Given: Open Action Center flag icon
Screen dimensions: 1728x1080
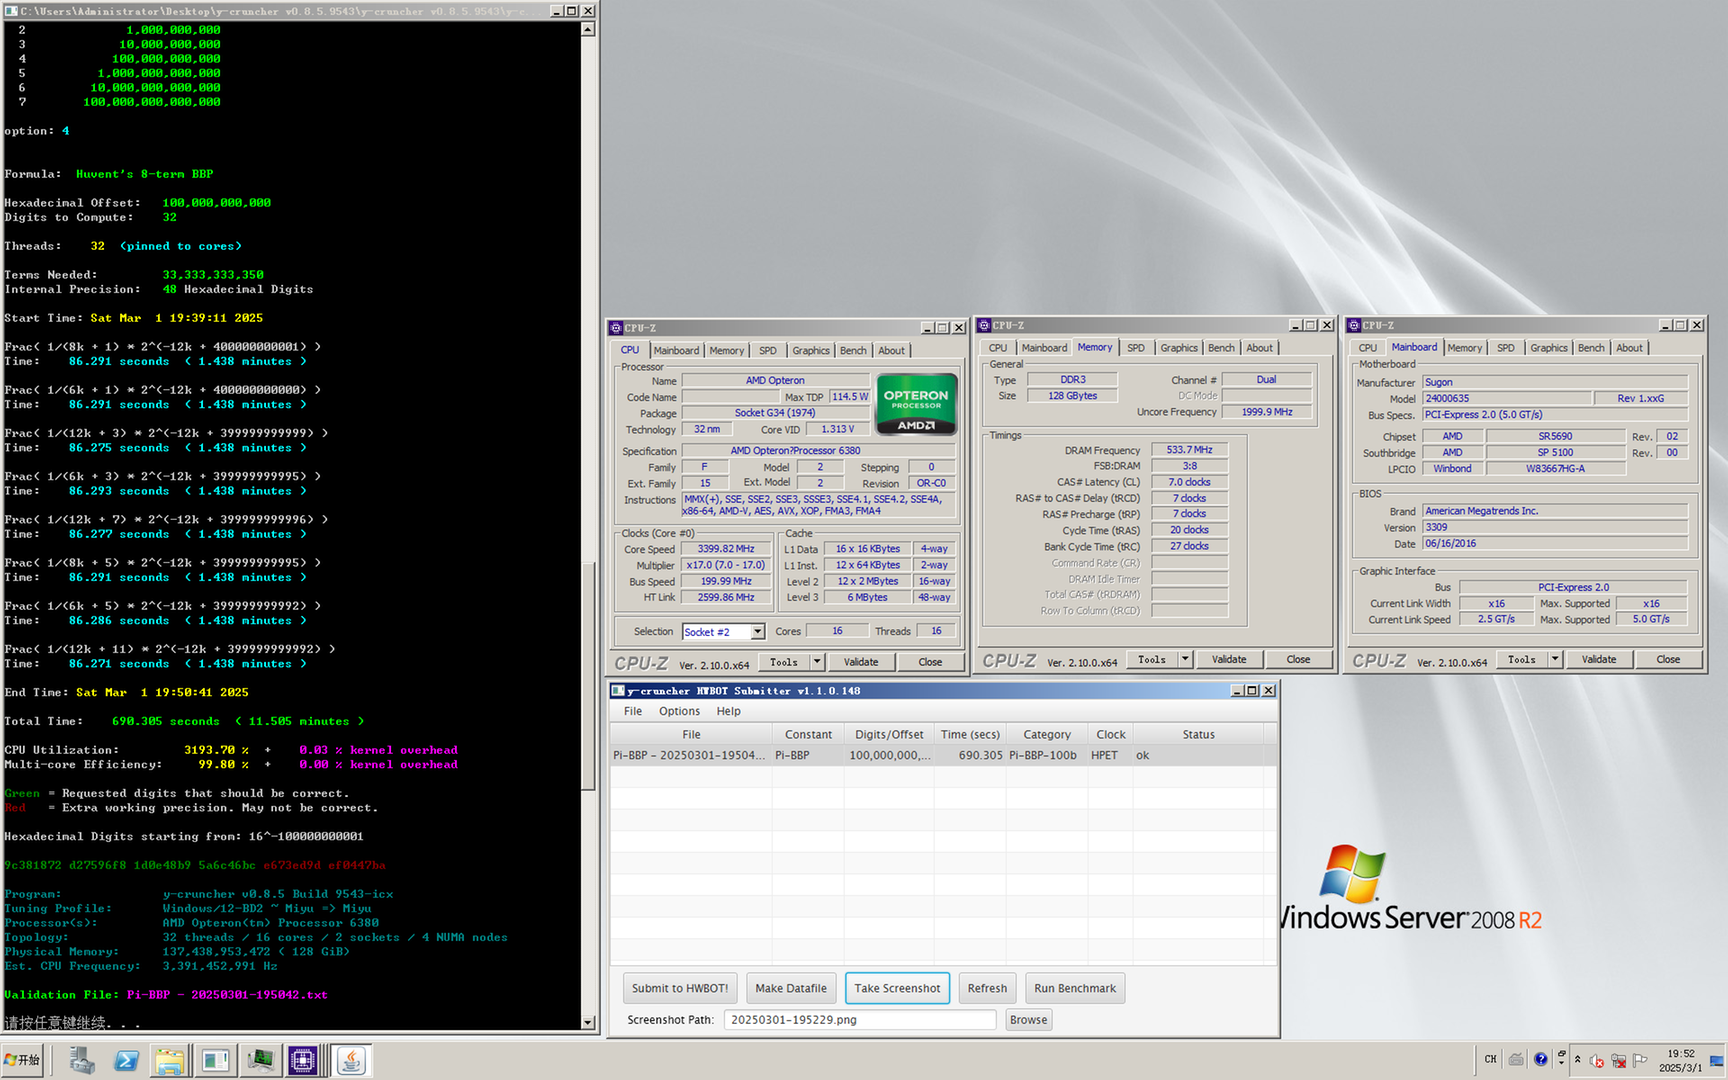Looking at the screenshot, I should [1640, 1061].
